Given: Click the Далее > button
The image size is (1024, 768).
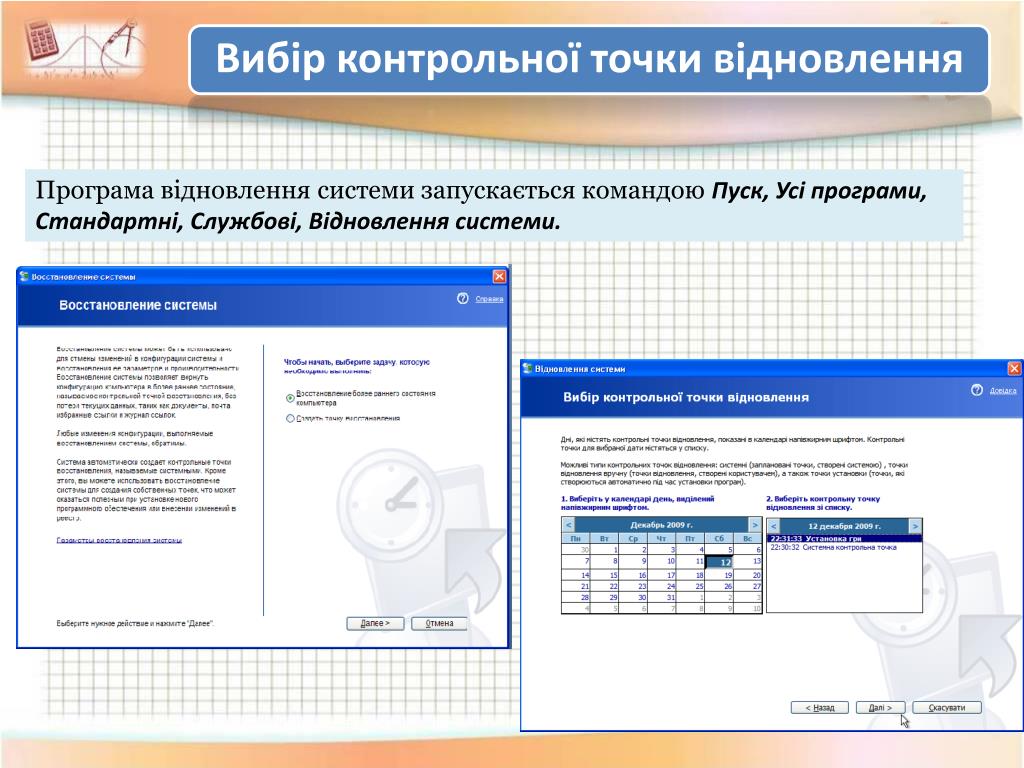Looking at the screenshot, I should coord(375,623).
